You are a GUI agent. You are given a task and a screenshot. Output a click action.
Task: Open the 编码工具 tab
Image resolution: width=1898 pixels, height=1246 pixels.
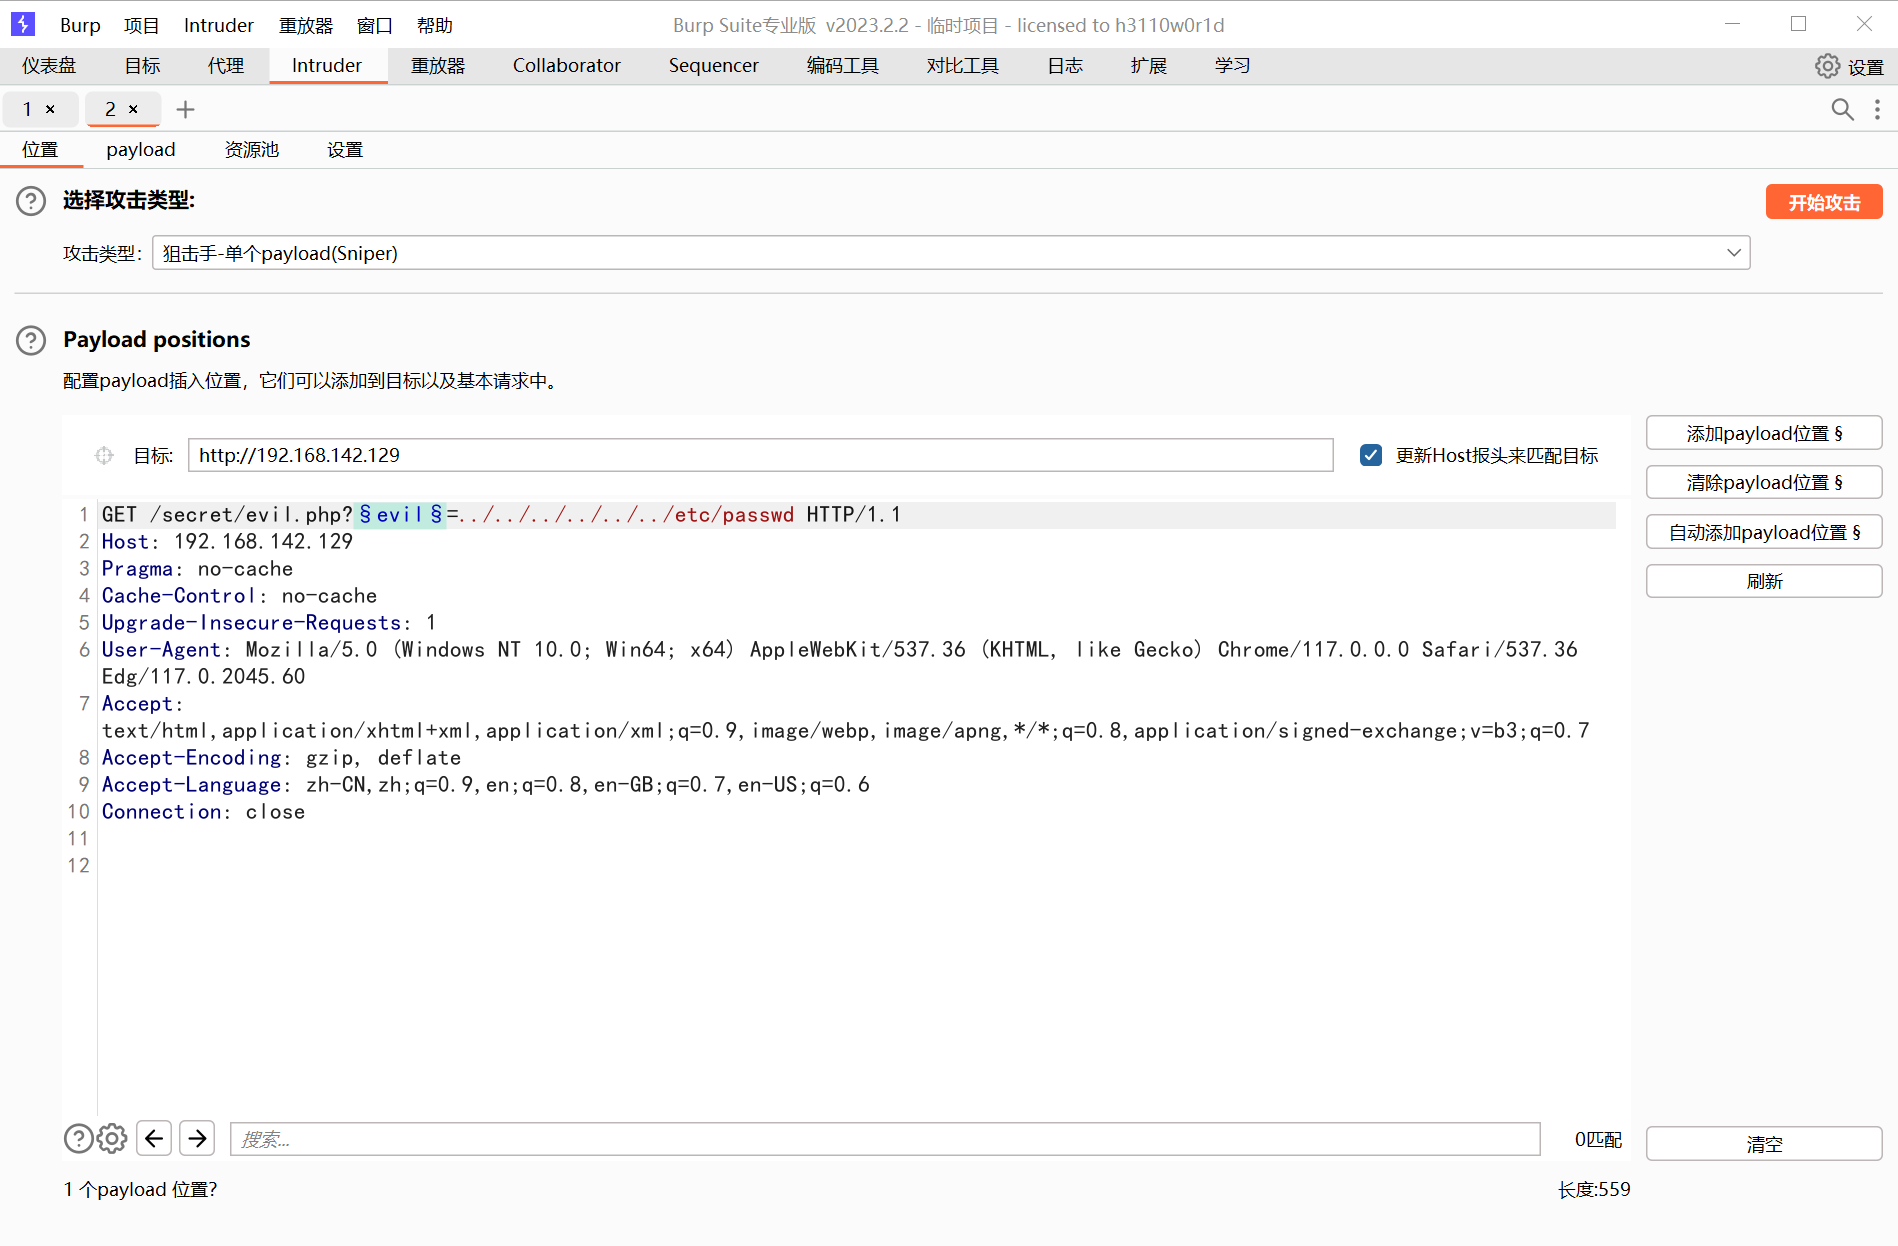(x=843, y=66)
